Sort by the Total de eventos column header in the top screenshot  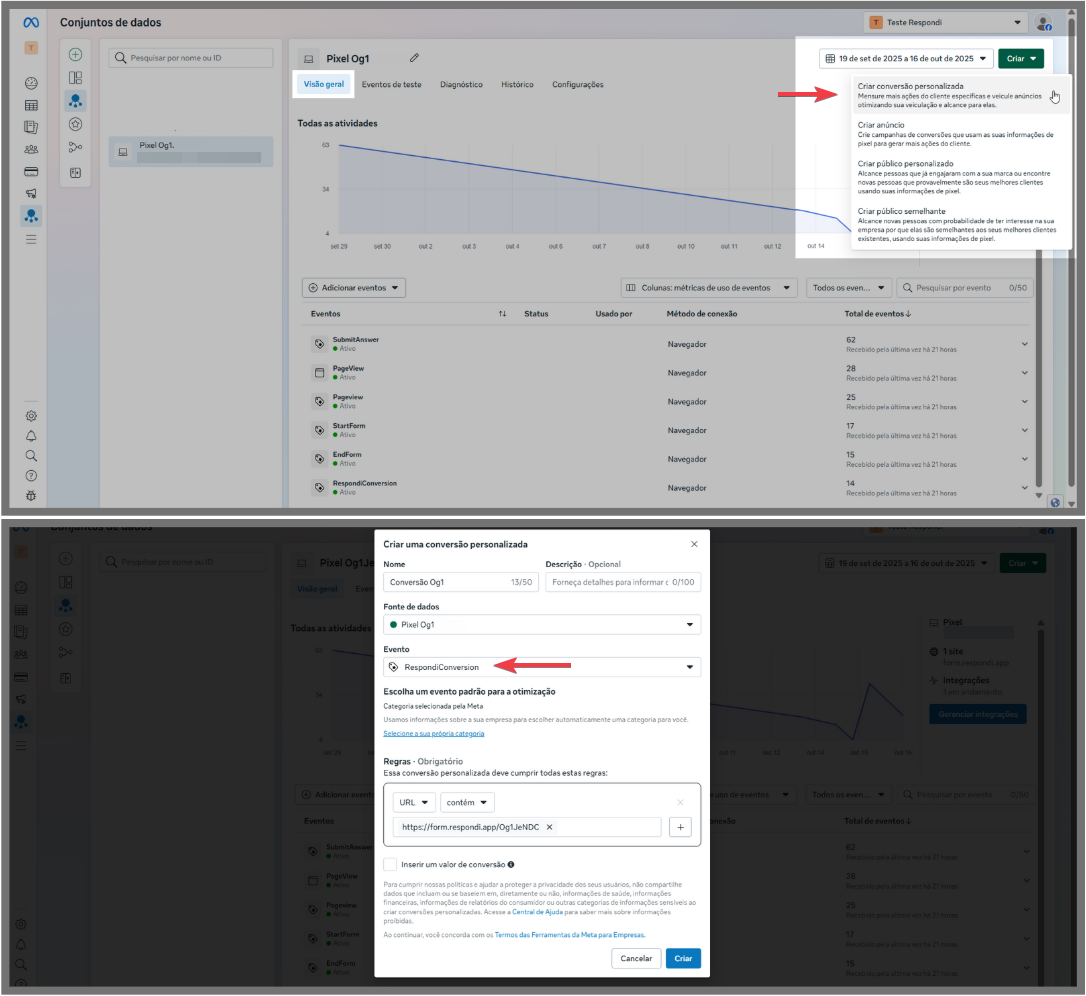[878, 314]
